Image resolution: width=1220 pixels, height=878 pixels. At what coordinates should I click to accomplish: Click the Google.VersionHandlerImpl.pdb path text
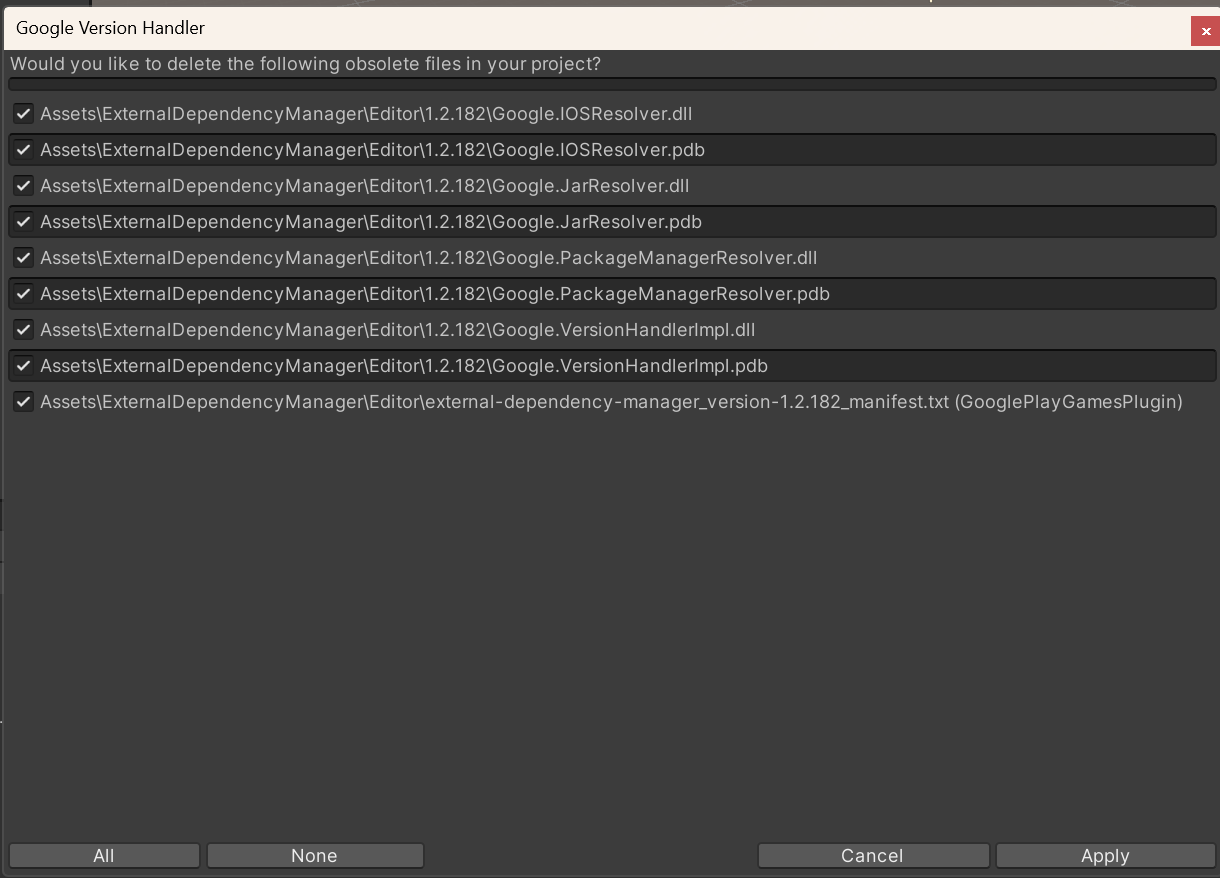coord(404,366)
